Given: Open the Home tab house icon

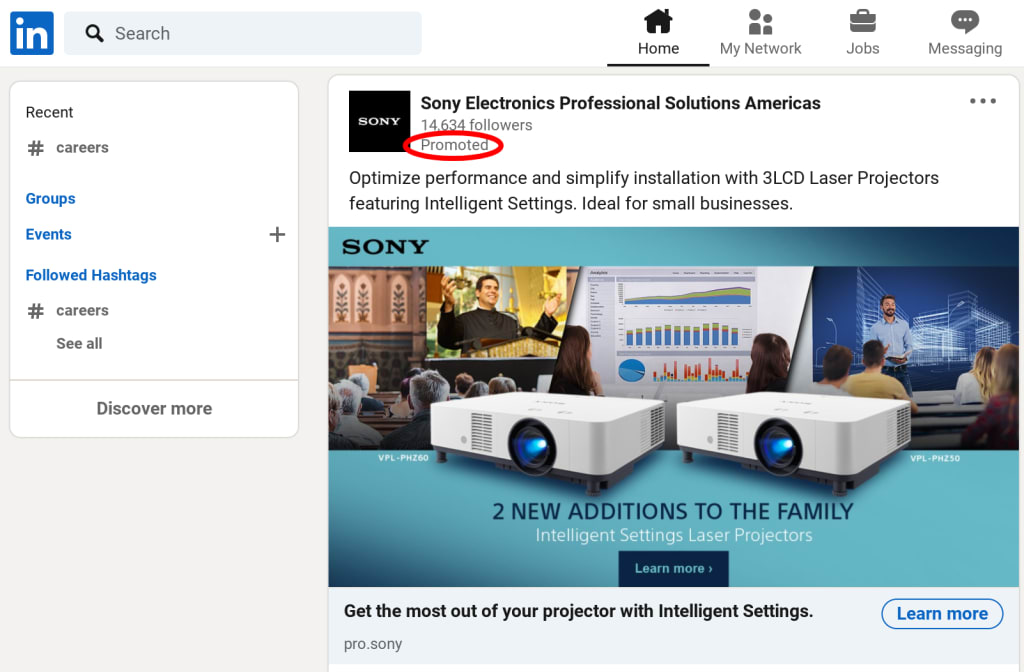Looking at the screenshot, I should [658, 22].
